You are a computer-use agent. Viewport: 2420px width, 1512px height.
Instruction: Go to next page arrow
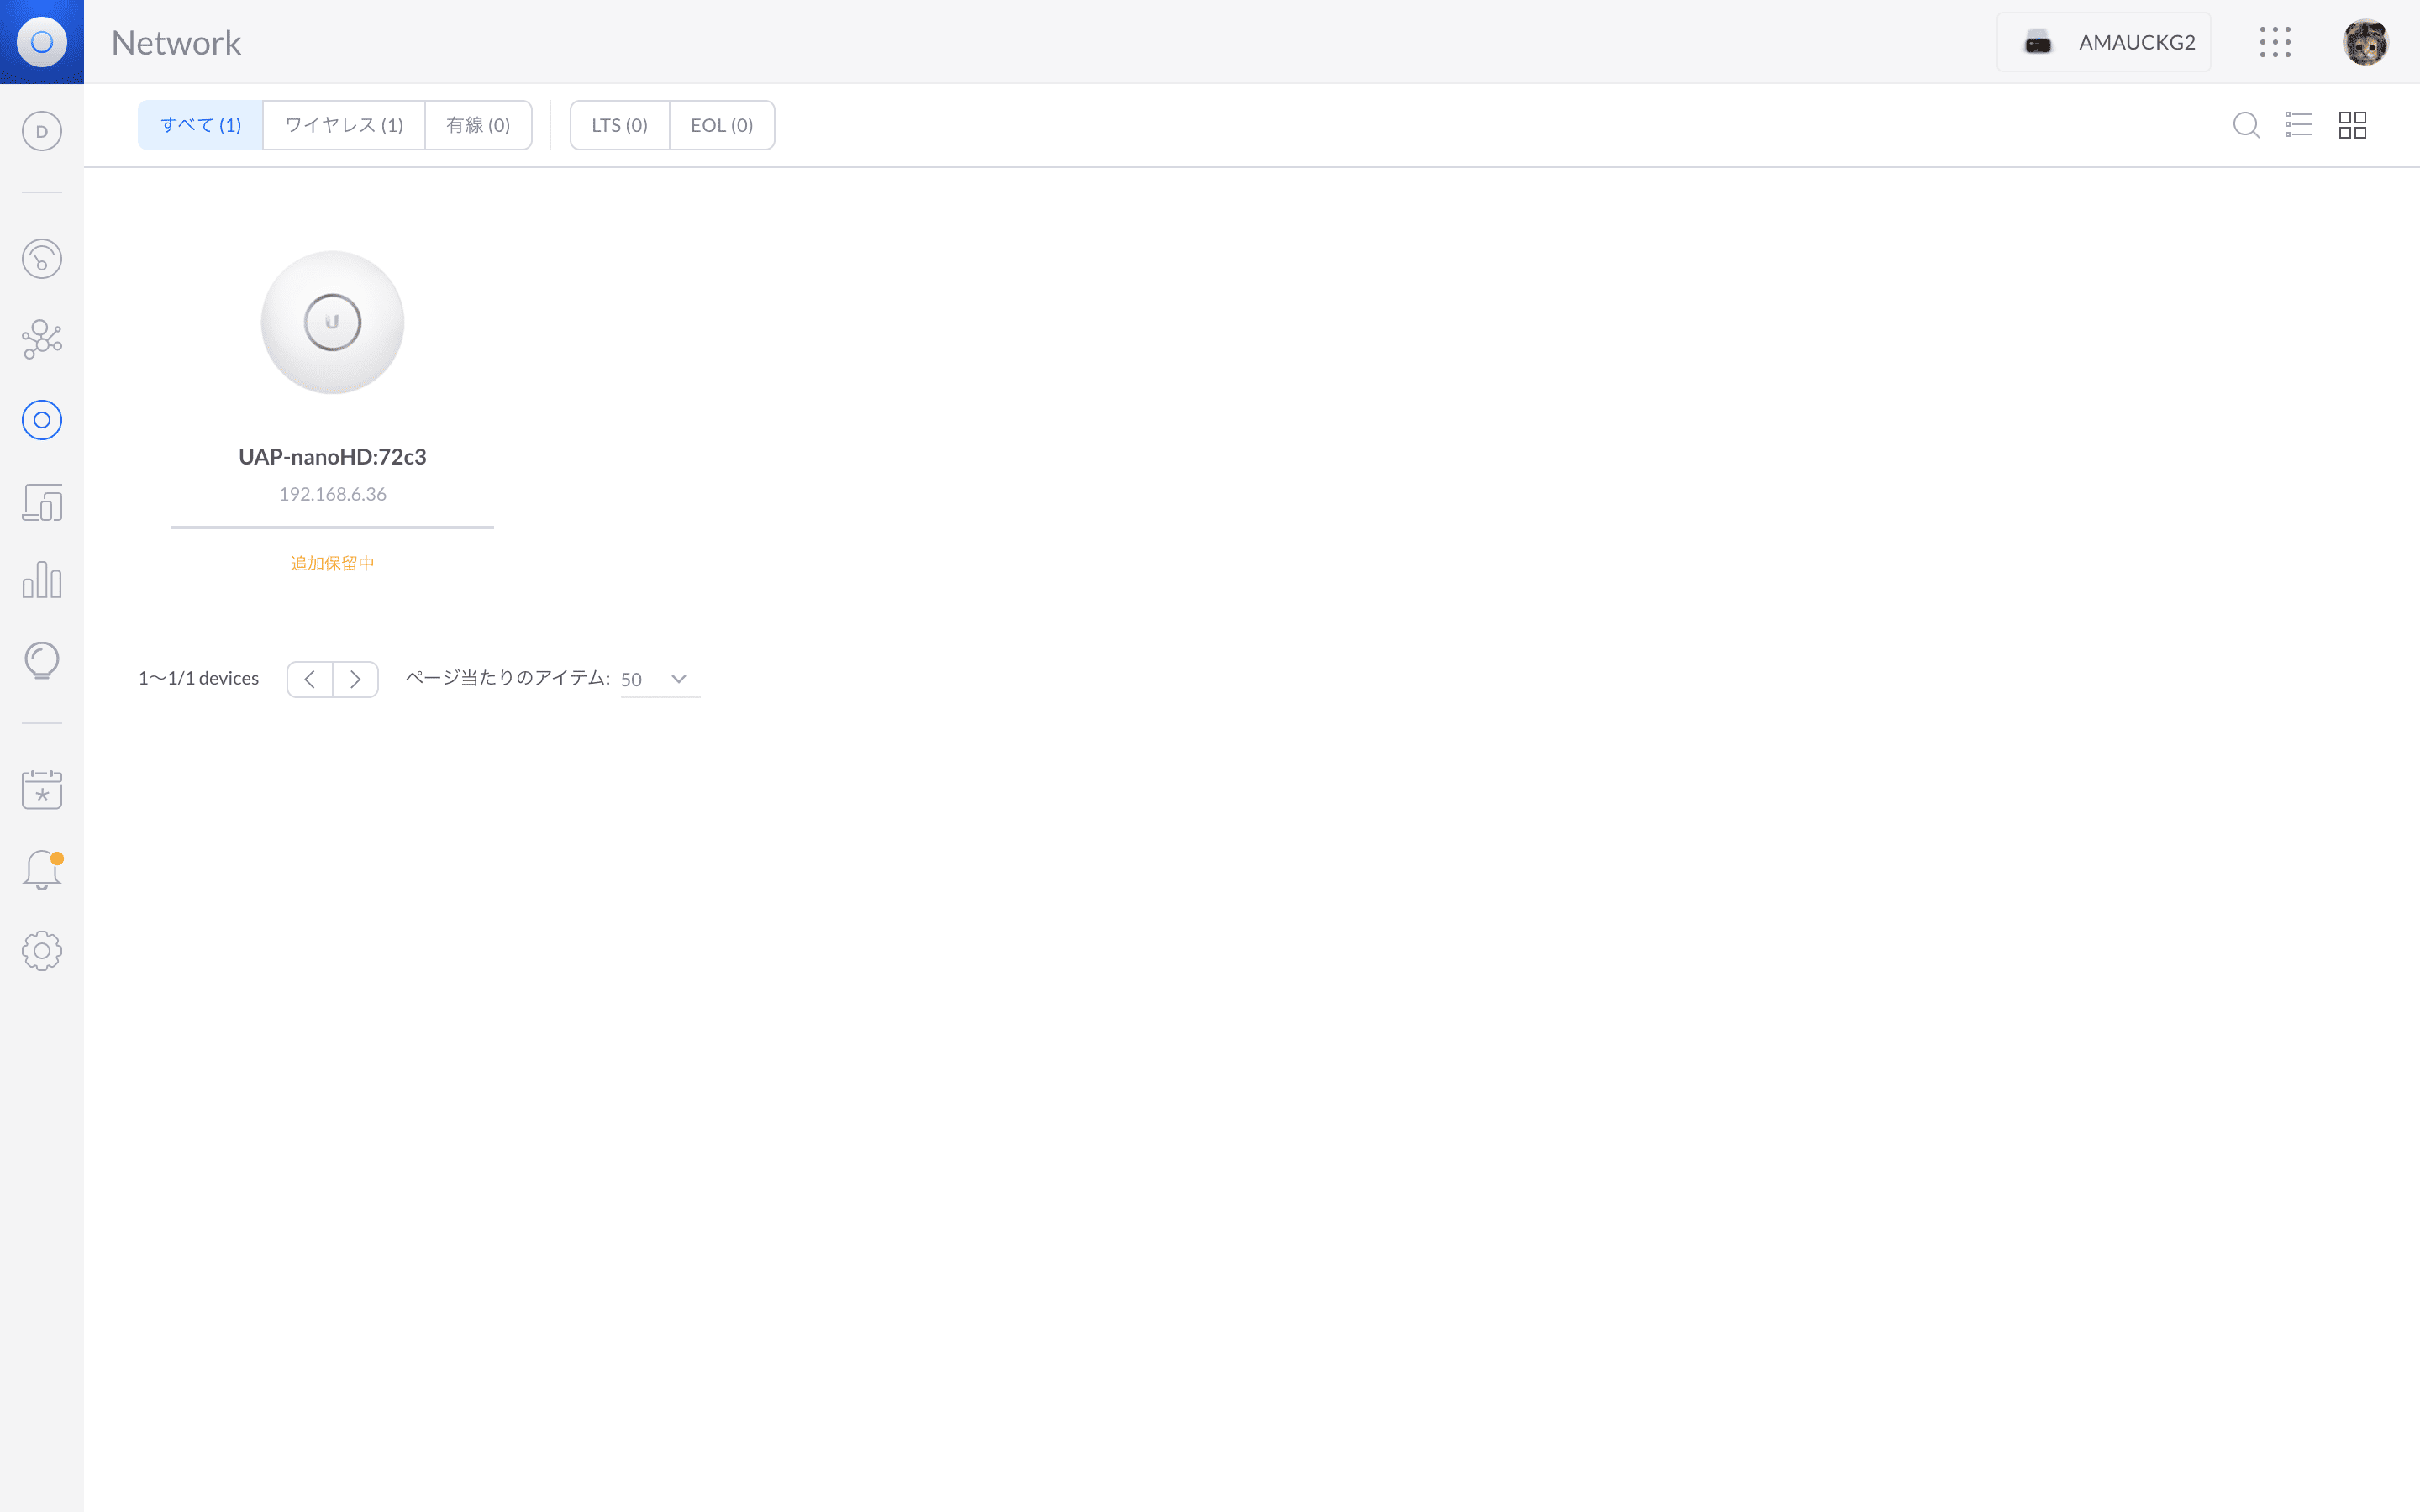tap(355, 679)
